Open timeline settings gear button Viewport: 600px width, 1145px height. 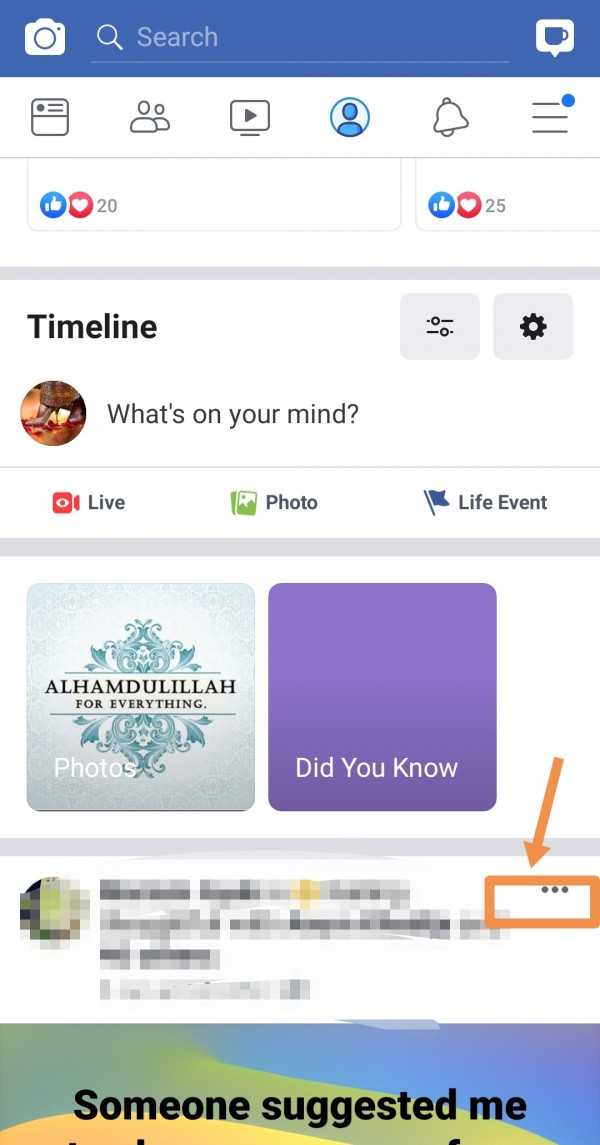[x=533, y=326]
